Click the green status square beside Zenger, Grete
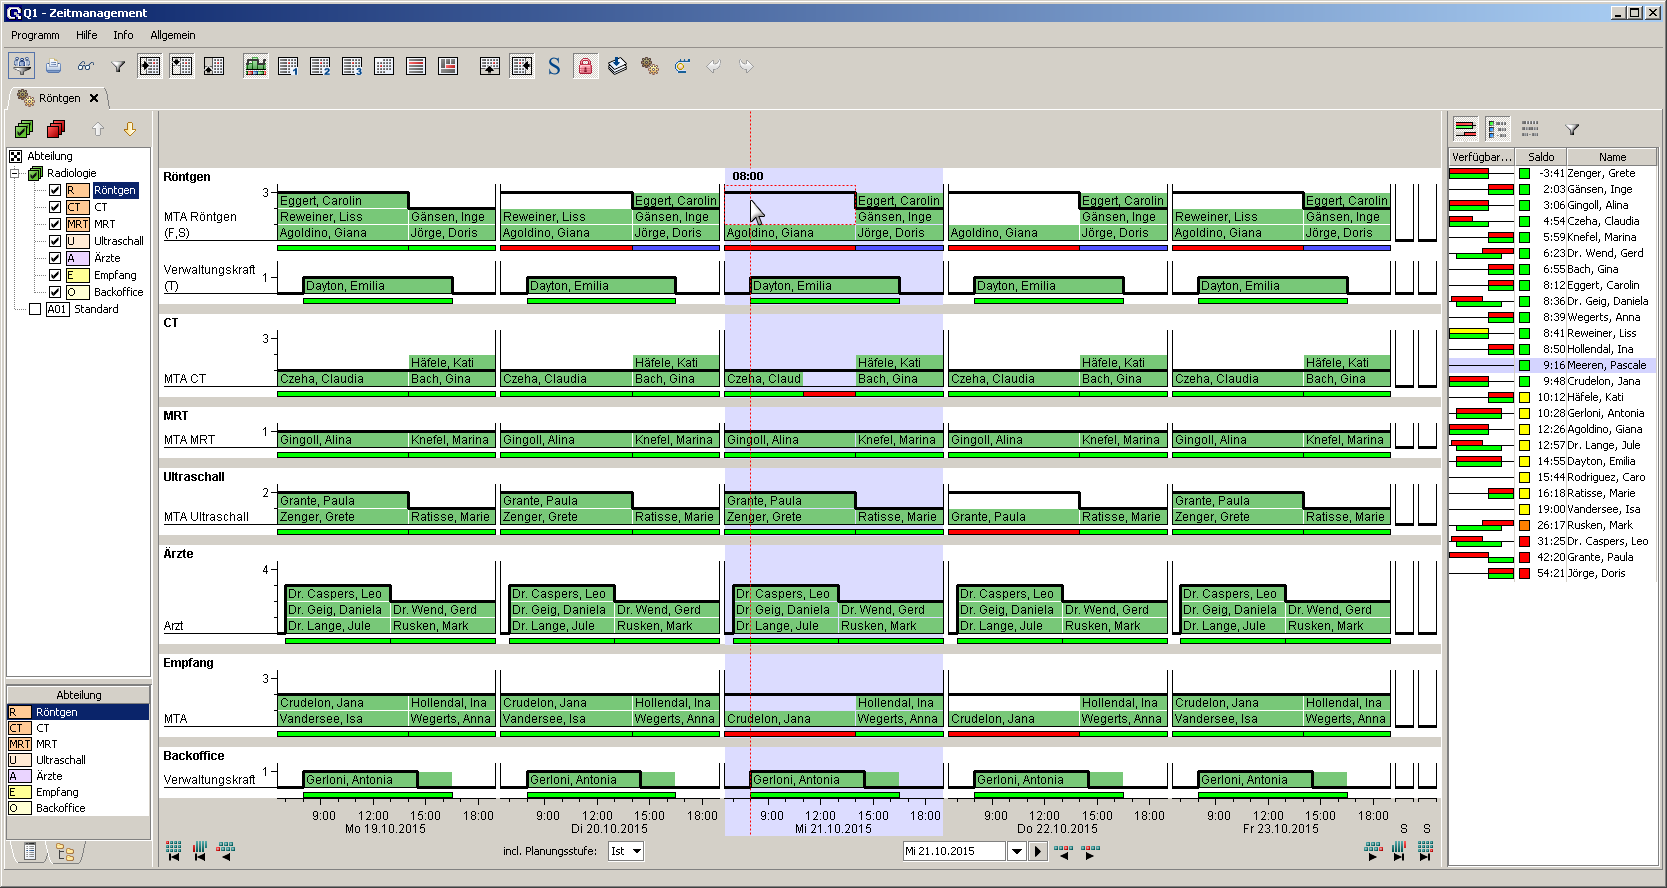This screenshot has height=888, width=1667. pos(1524,174)
